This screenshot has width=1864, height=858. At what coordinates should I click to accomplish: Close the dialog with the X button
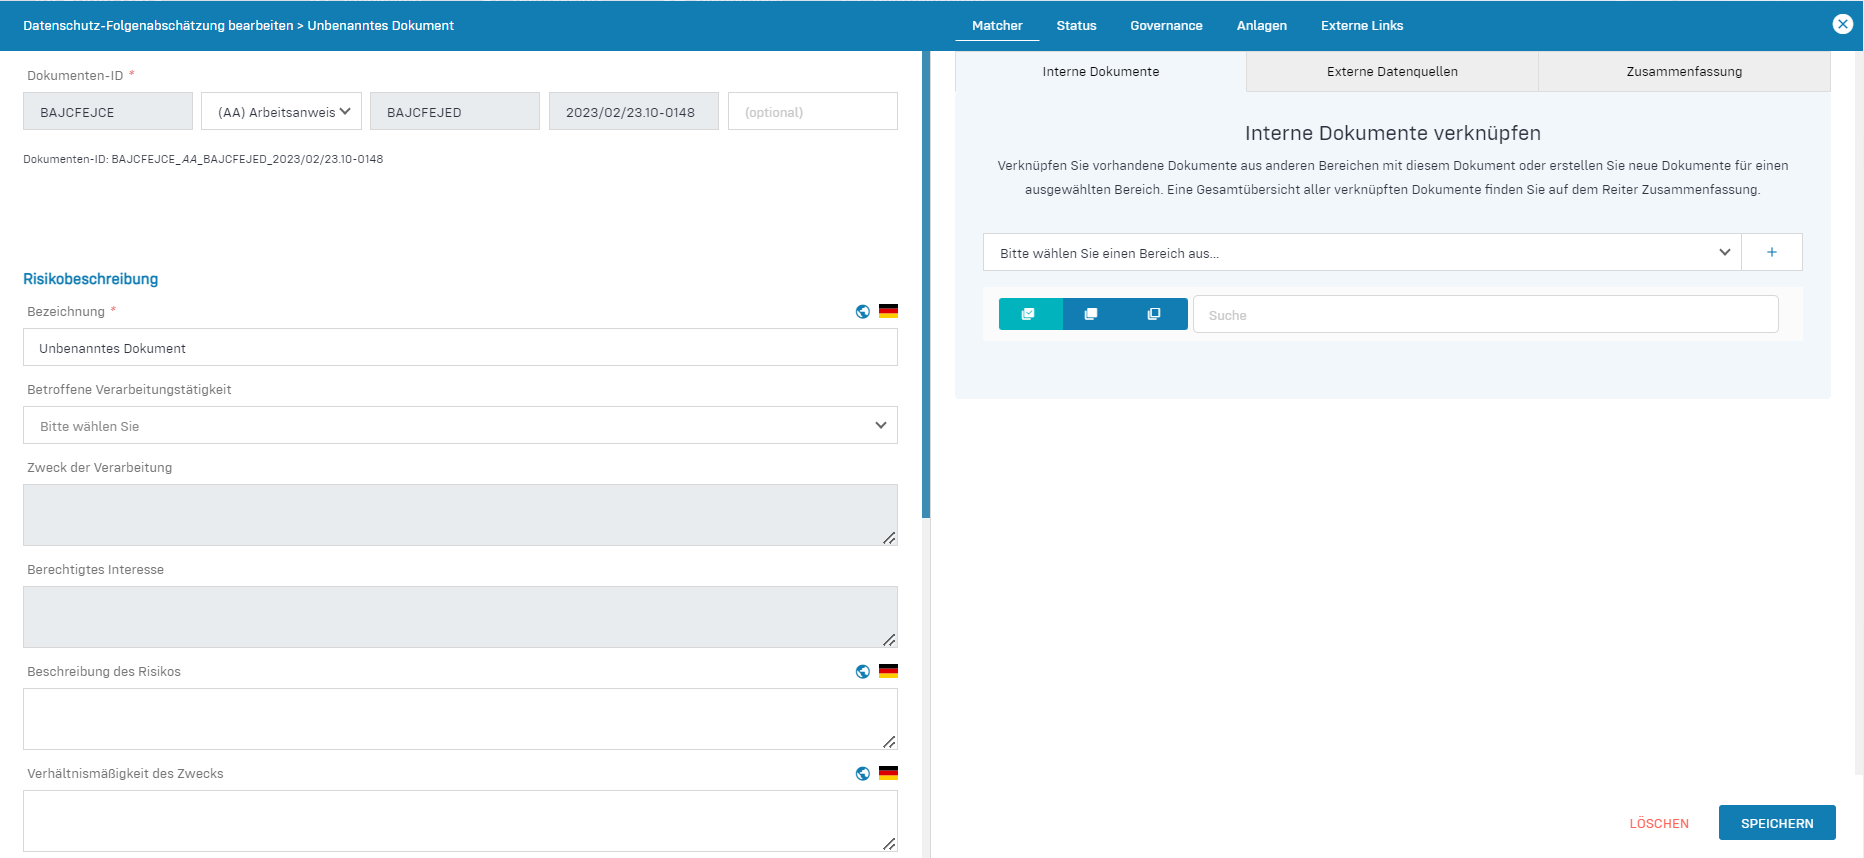[1842, 24]
